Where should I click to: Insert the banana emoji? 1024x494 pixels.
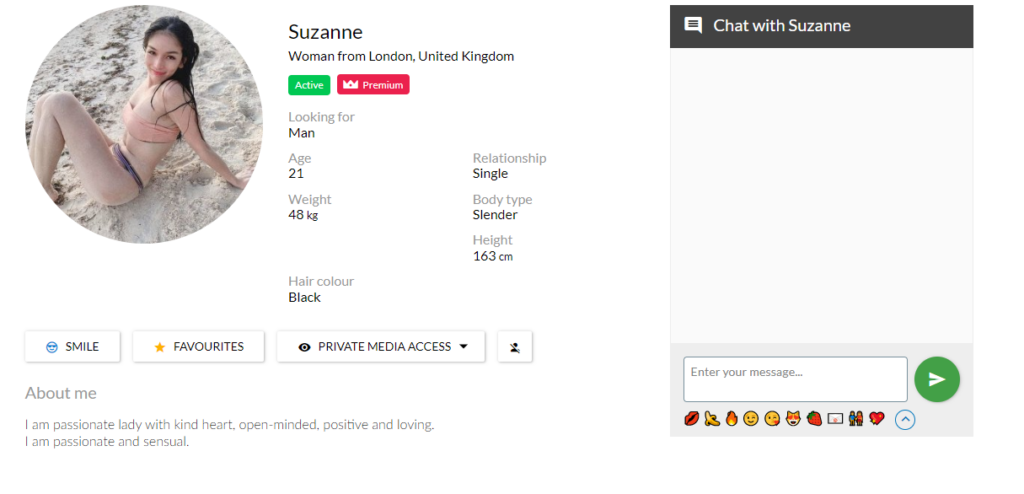coord(711,419)
